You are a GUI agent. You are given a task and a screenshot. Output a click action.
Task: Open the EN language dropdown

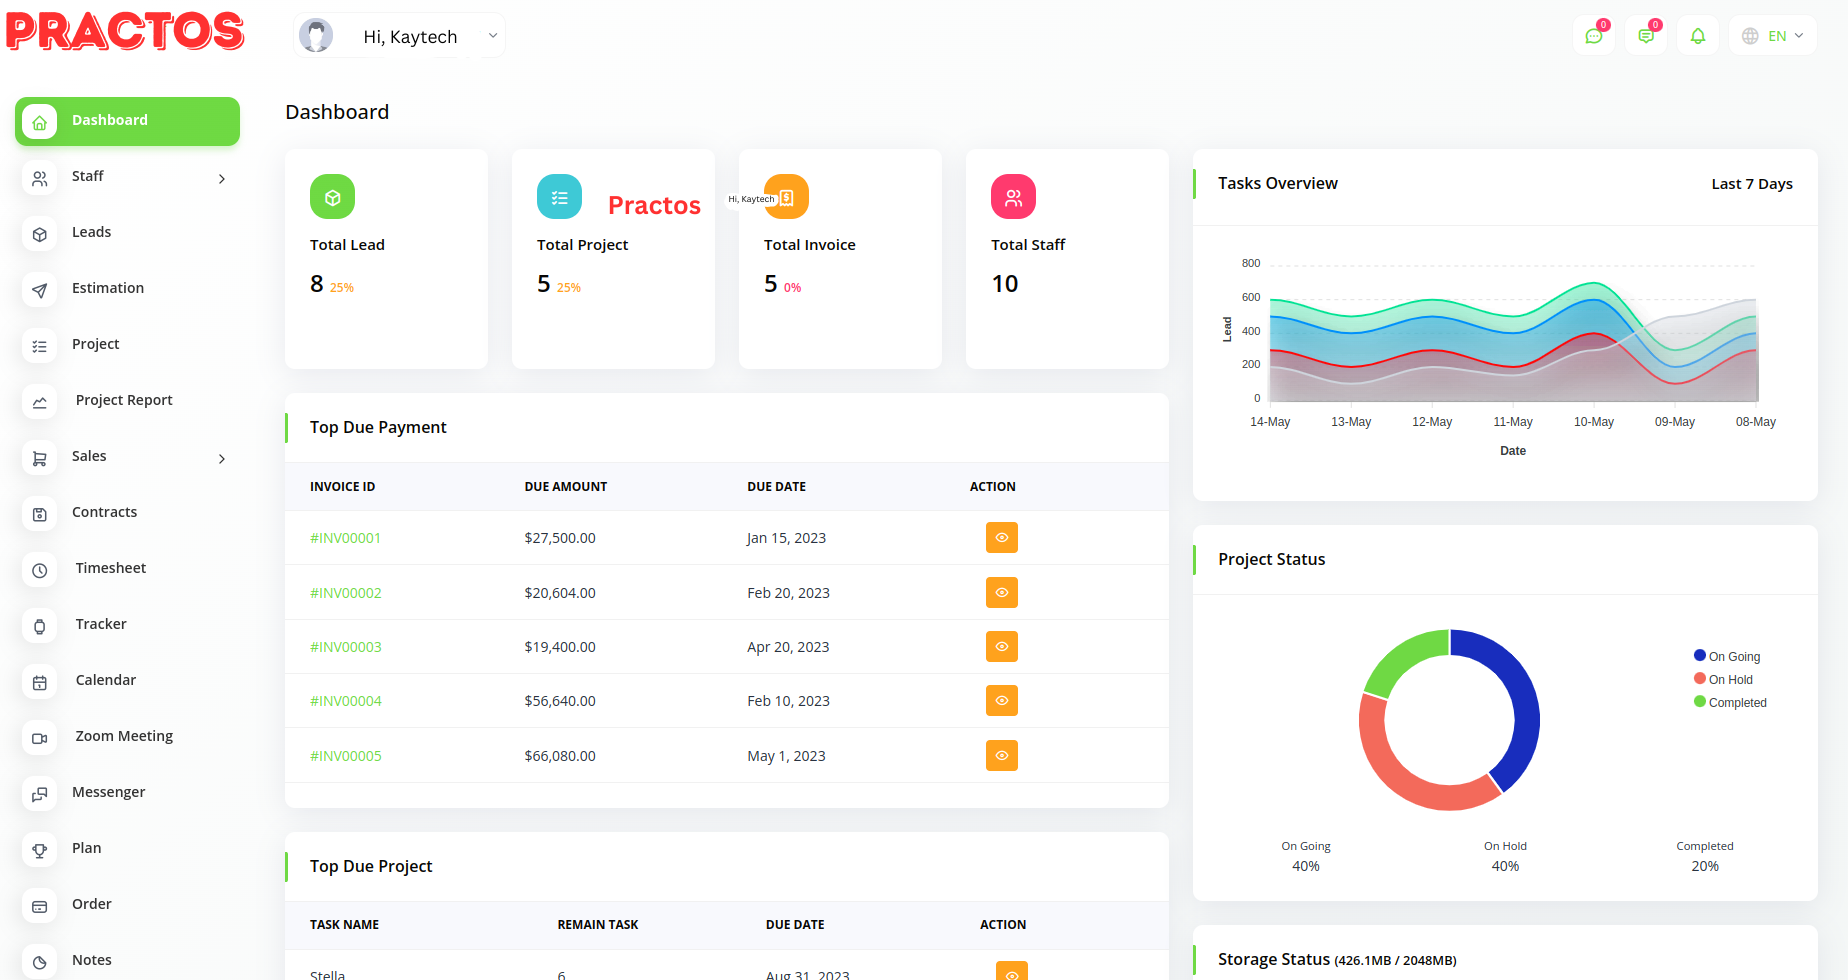[1773, 36]
